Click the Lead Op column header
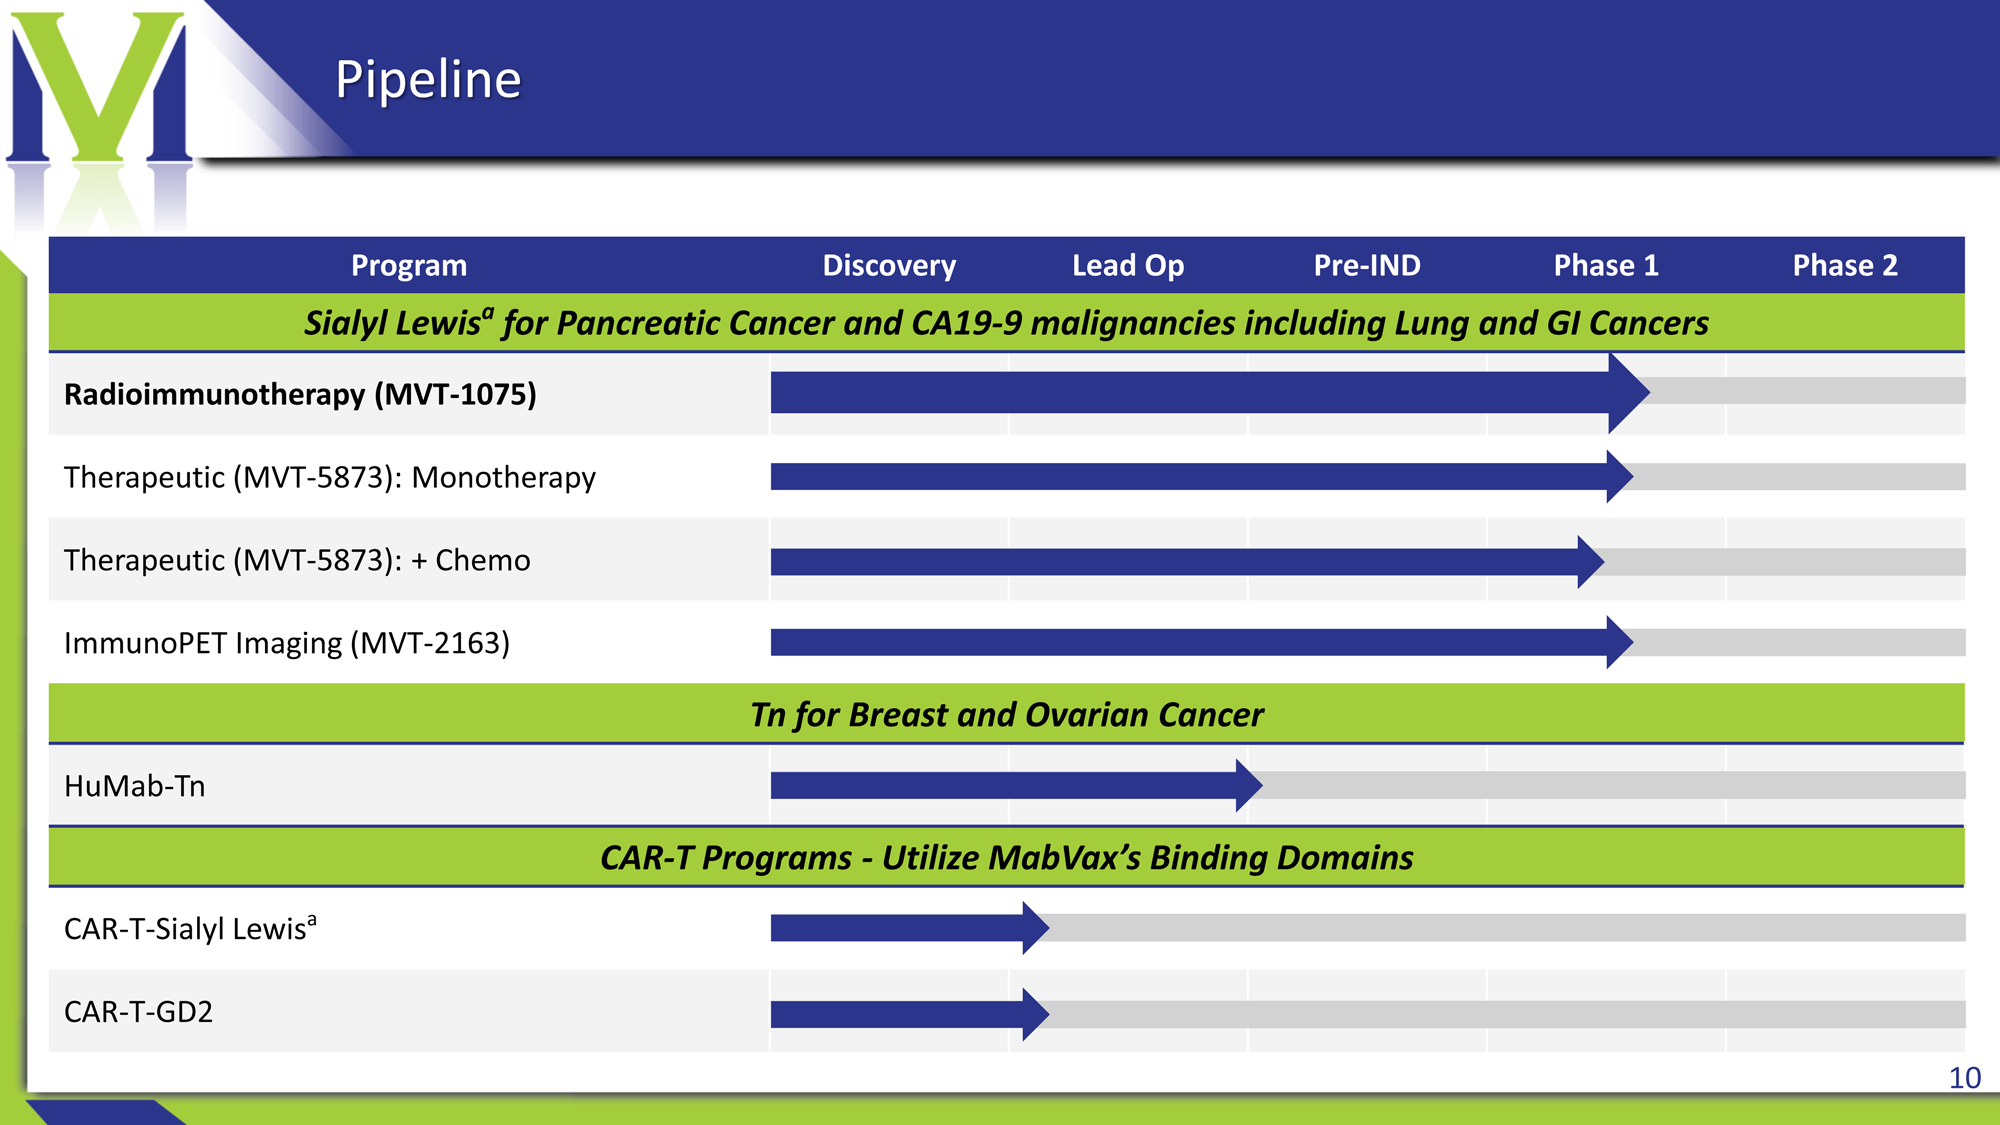This screenshot has height=1125, width=2000. (1128, 265)
